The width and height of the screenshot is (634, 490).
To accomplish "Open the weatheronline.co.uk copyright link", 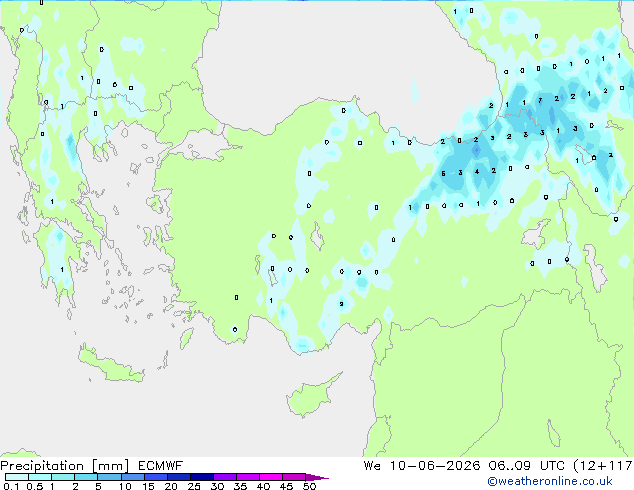I will (549, 481).
